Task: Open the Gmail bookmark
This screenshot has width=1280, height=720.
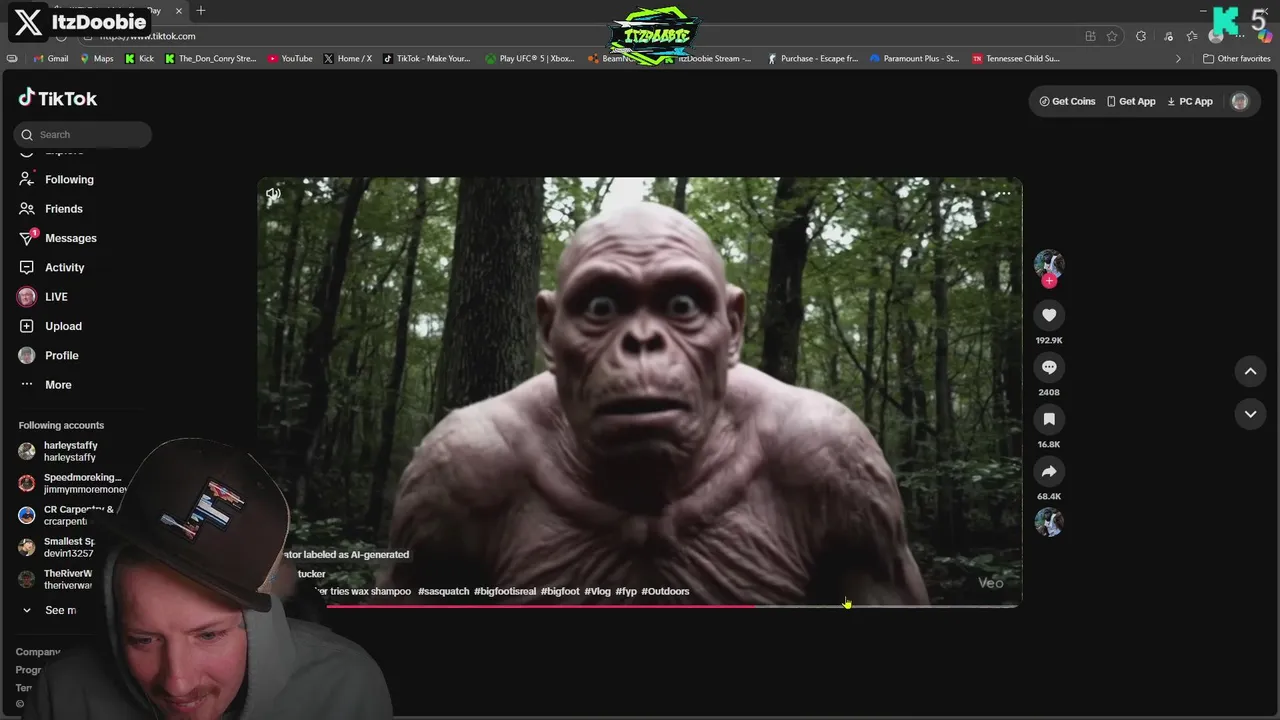Action: pyautogui.click(x=50, y=59)
